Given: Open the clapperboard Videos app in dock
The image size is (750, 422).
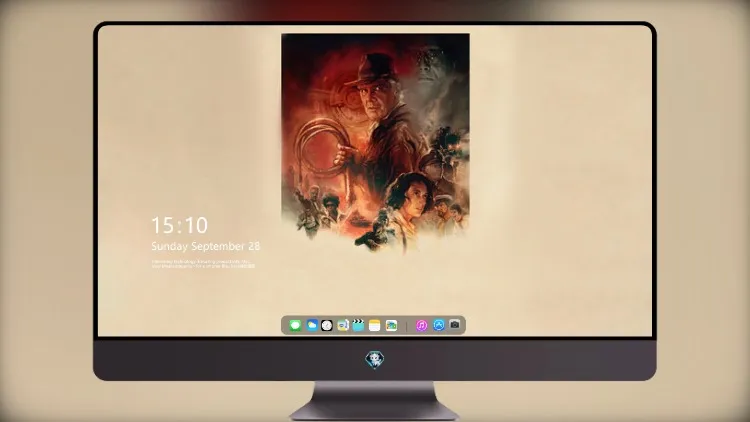Looking at the screenshot, I should click(x=358, y=325).
